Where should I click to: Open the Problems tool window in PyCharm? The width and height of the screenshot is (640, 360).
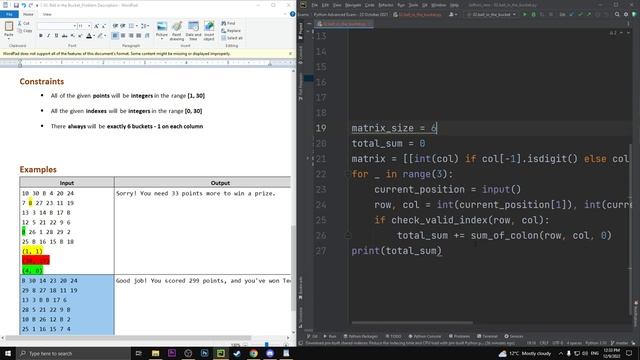pos(459,336)
